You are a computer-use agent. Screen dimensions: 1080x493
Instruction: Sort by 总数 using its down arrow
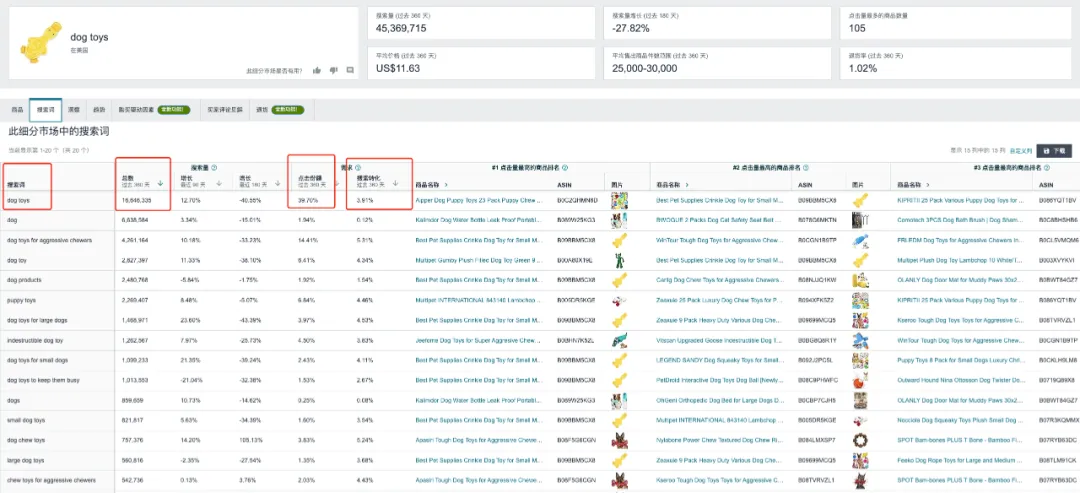(160, 183)
